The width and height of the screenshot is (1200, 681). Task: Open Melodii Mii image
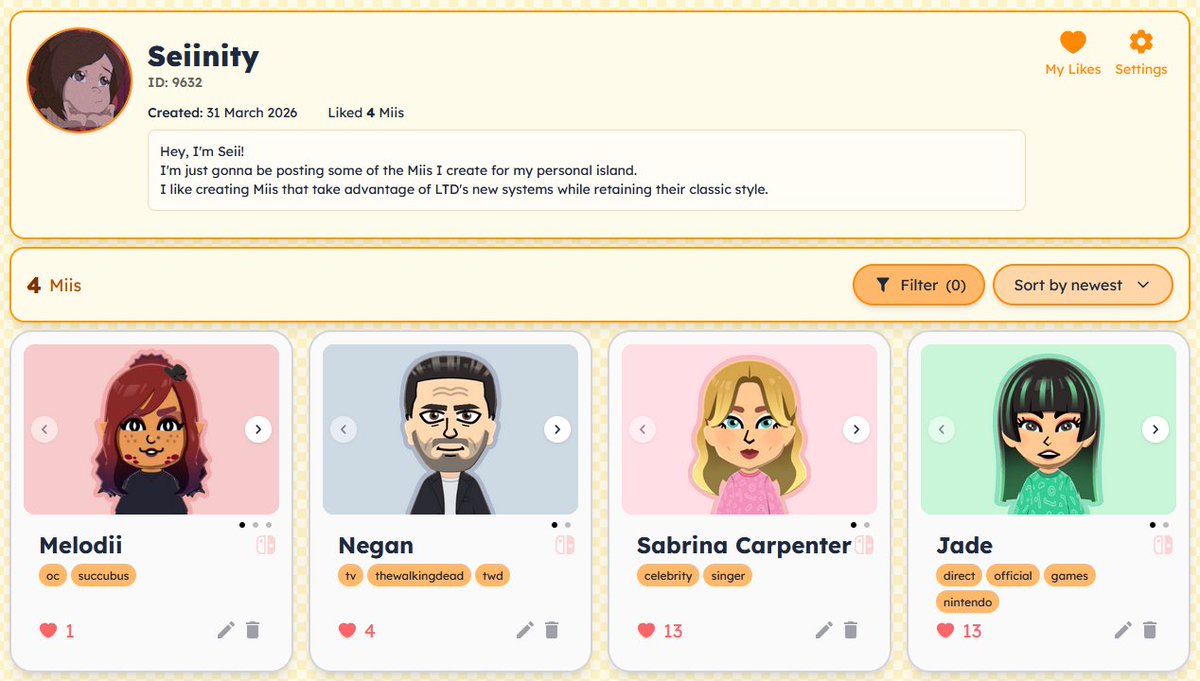pyautogui.click(x=151, y=429)
